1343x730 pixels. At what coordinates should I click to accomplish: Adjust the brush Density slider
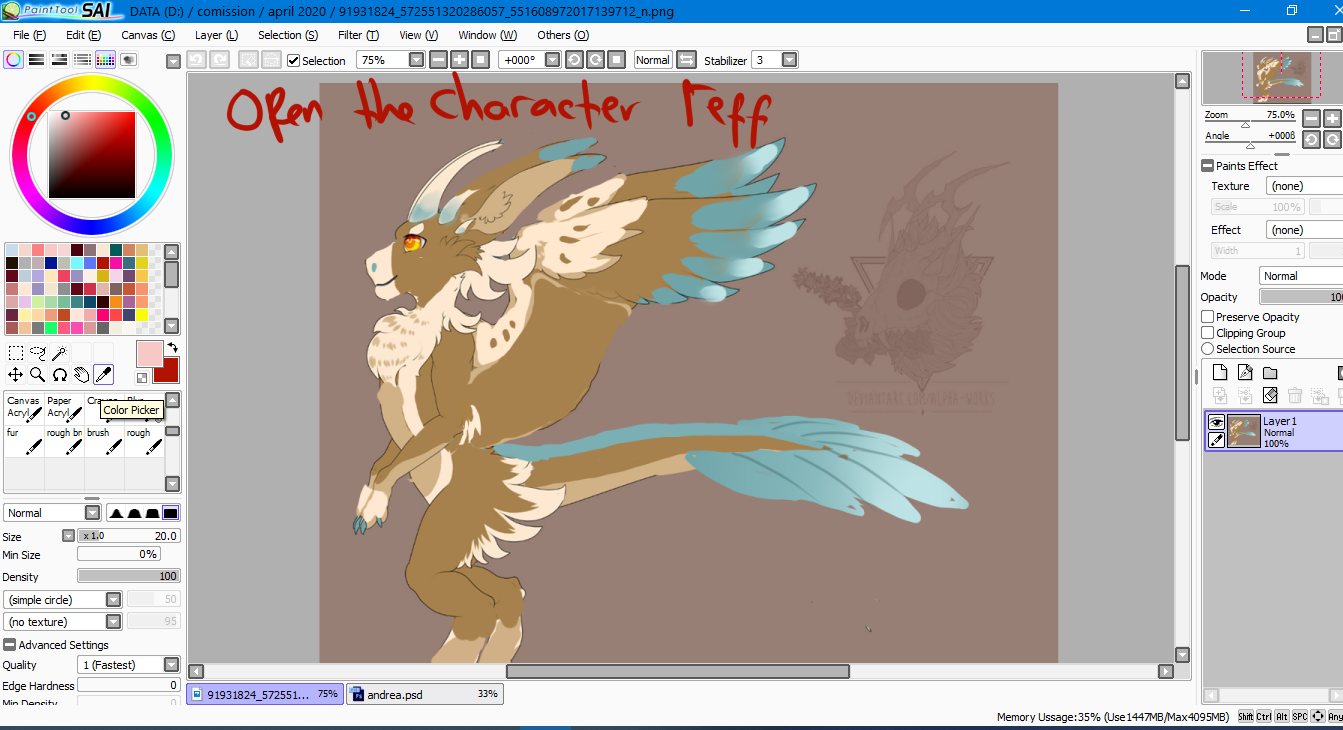pos(128,576)
